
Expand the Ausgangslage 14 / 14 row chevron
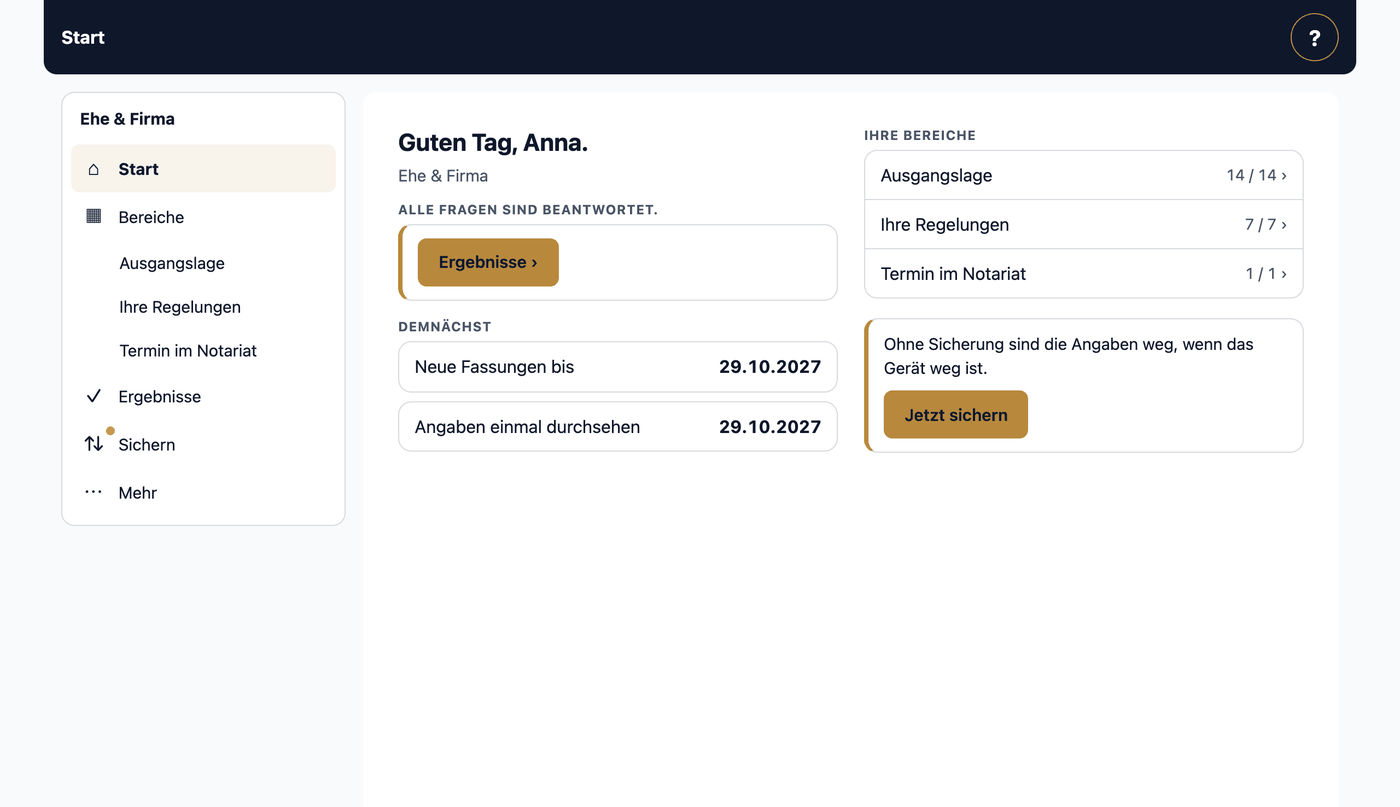point(1284,175)
